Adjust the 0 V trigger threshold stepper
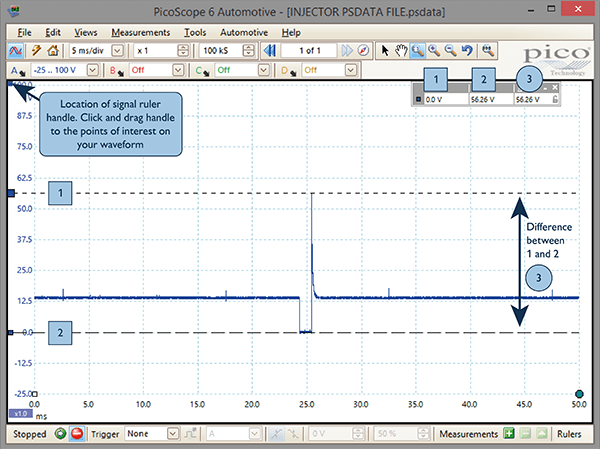 click(358, 434)
